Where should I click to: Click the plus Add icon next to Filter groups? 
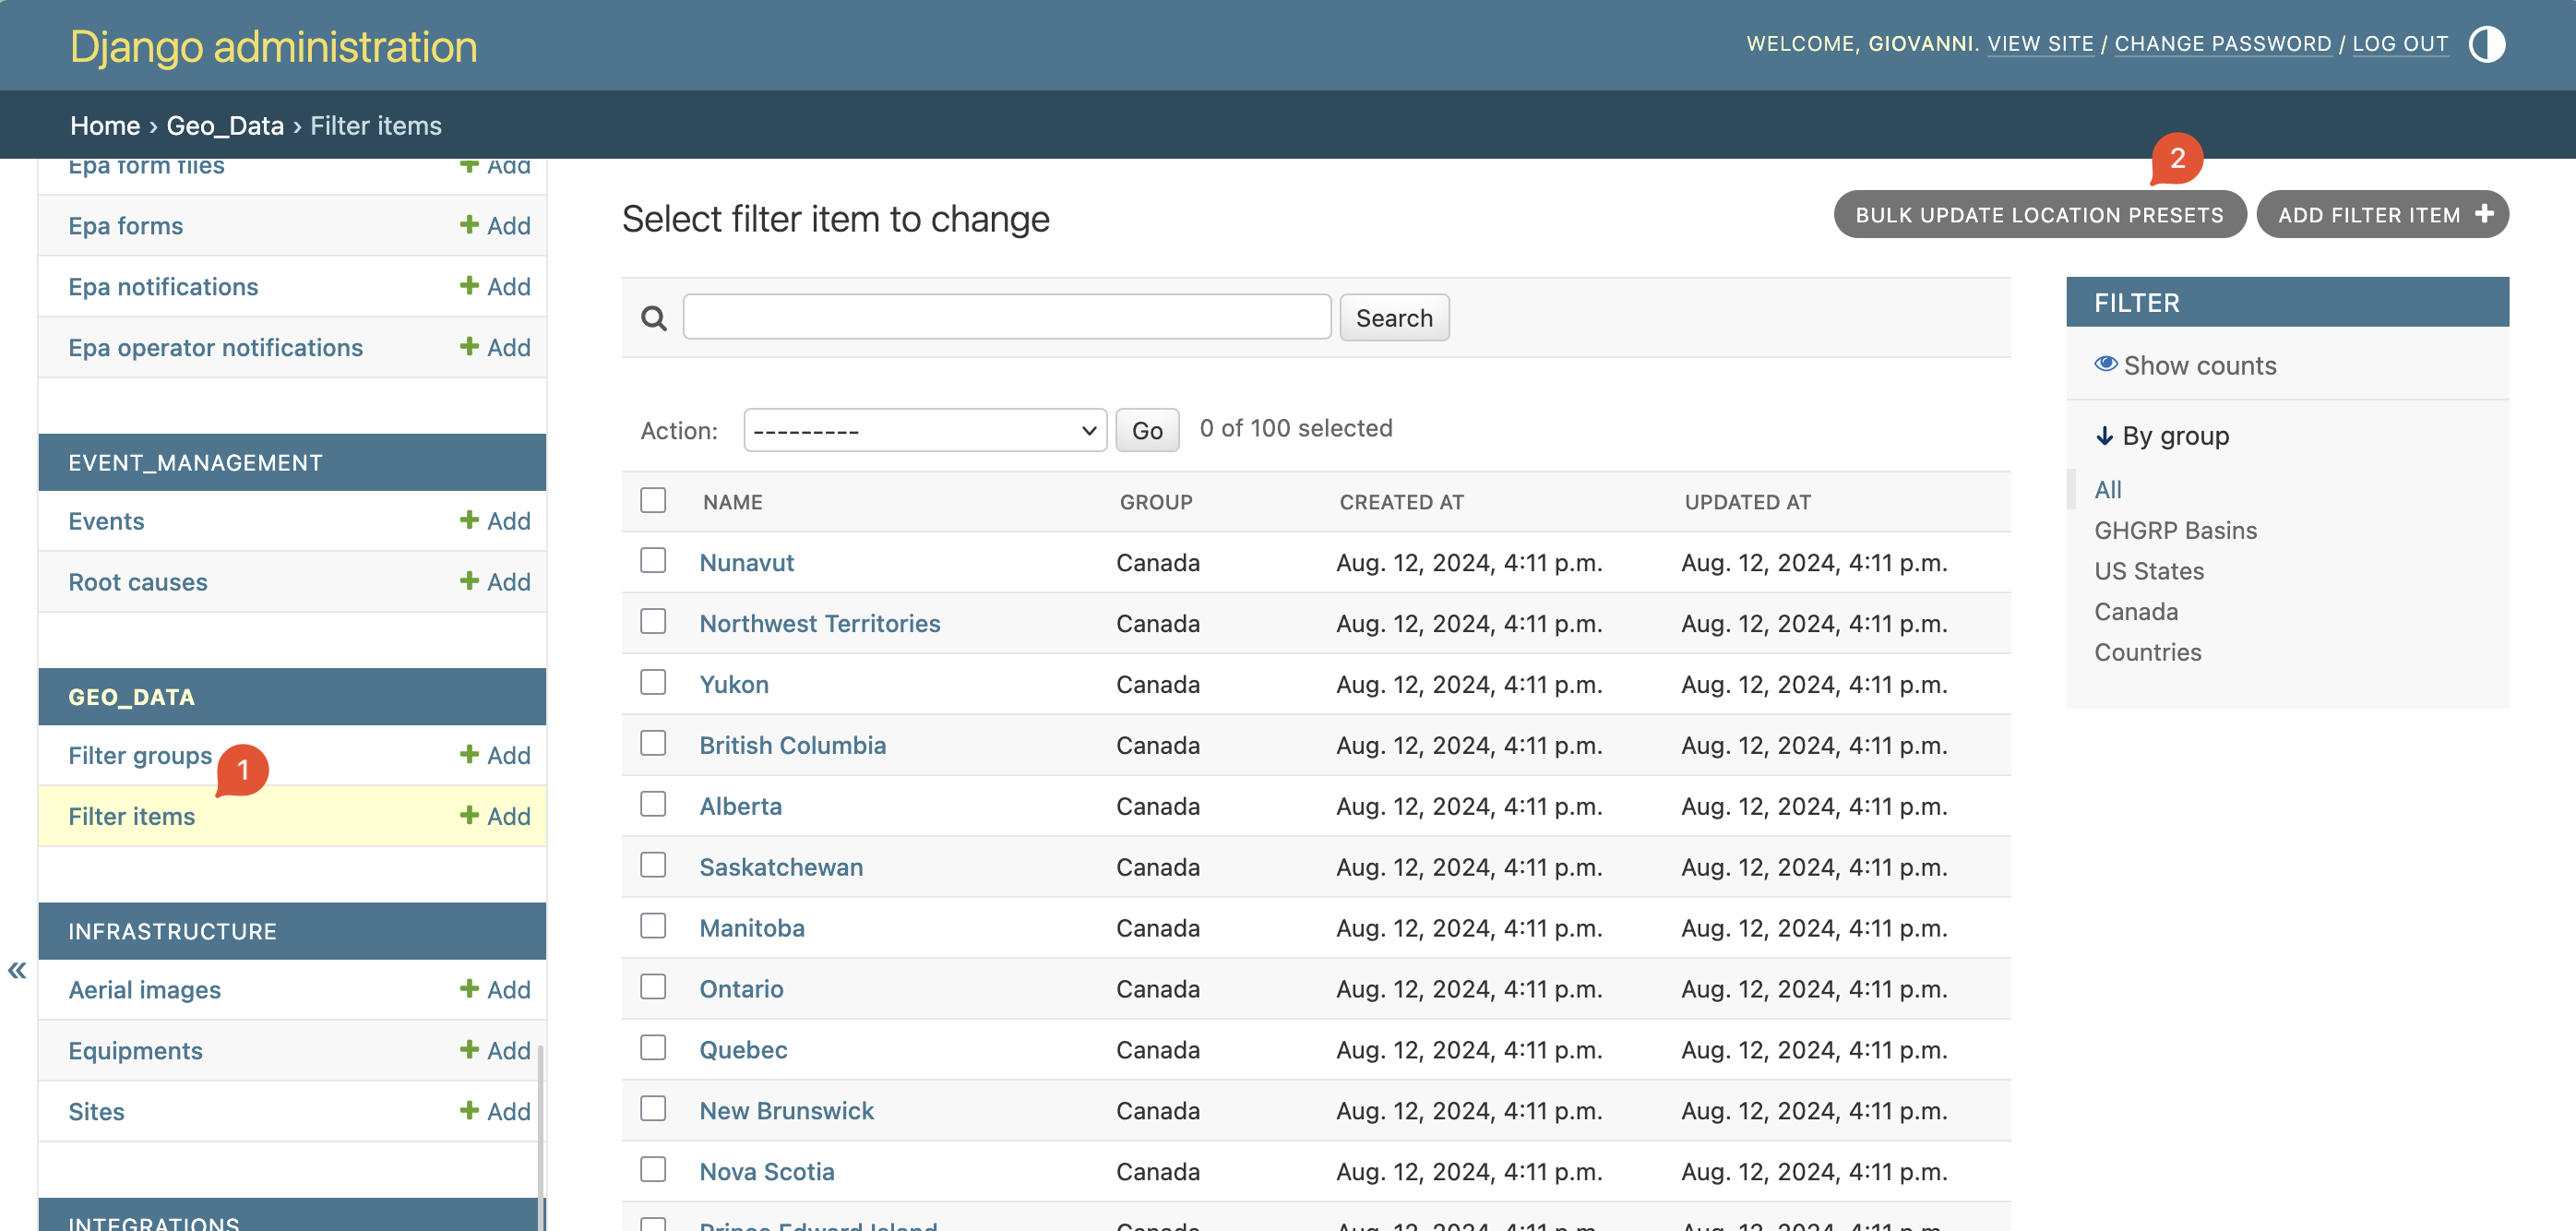click(x=469, y=754)
